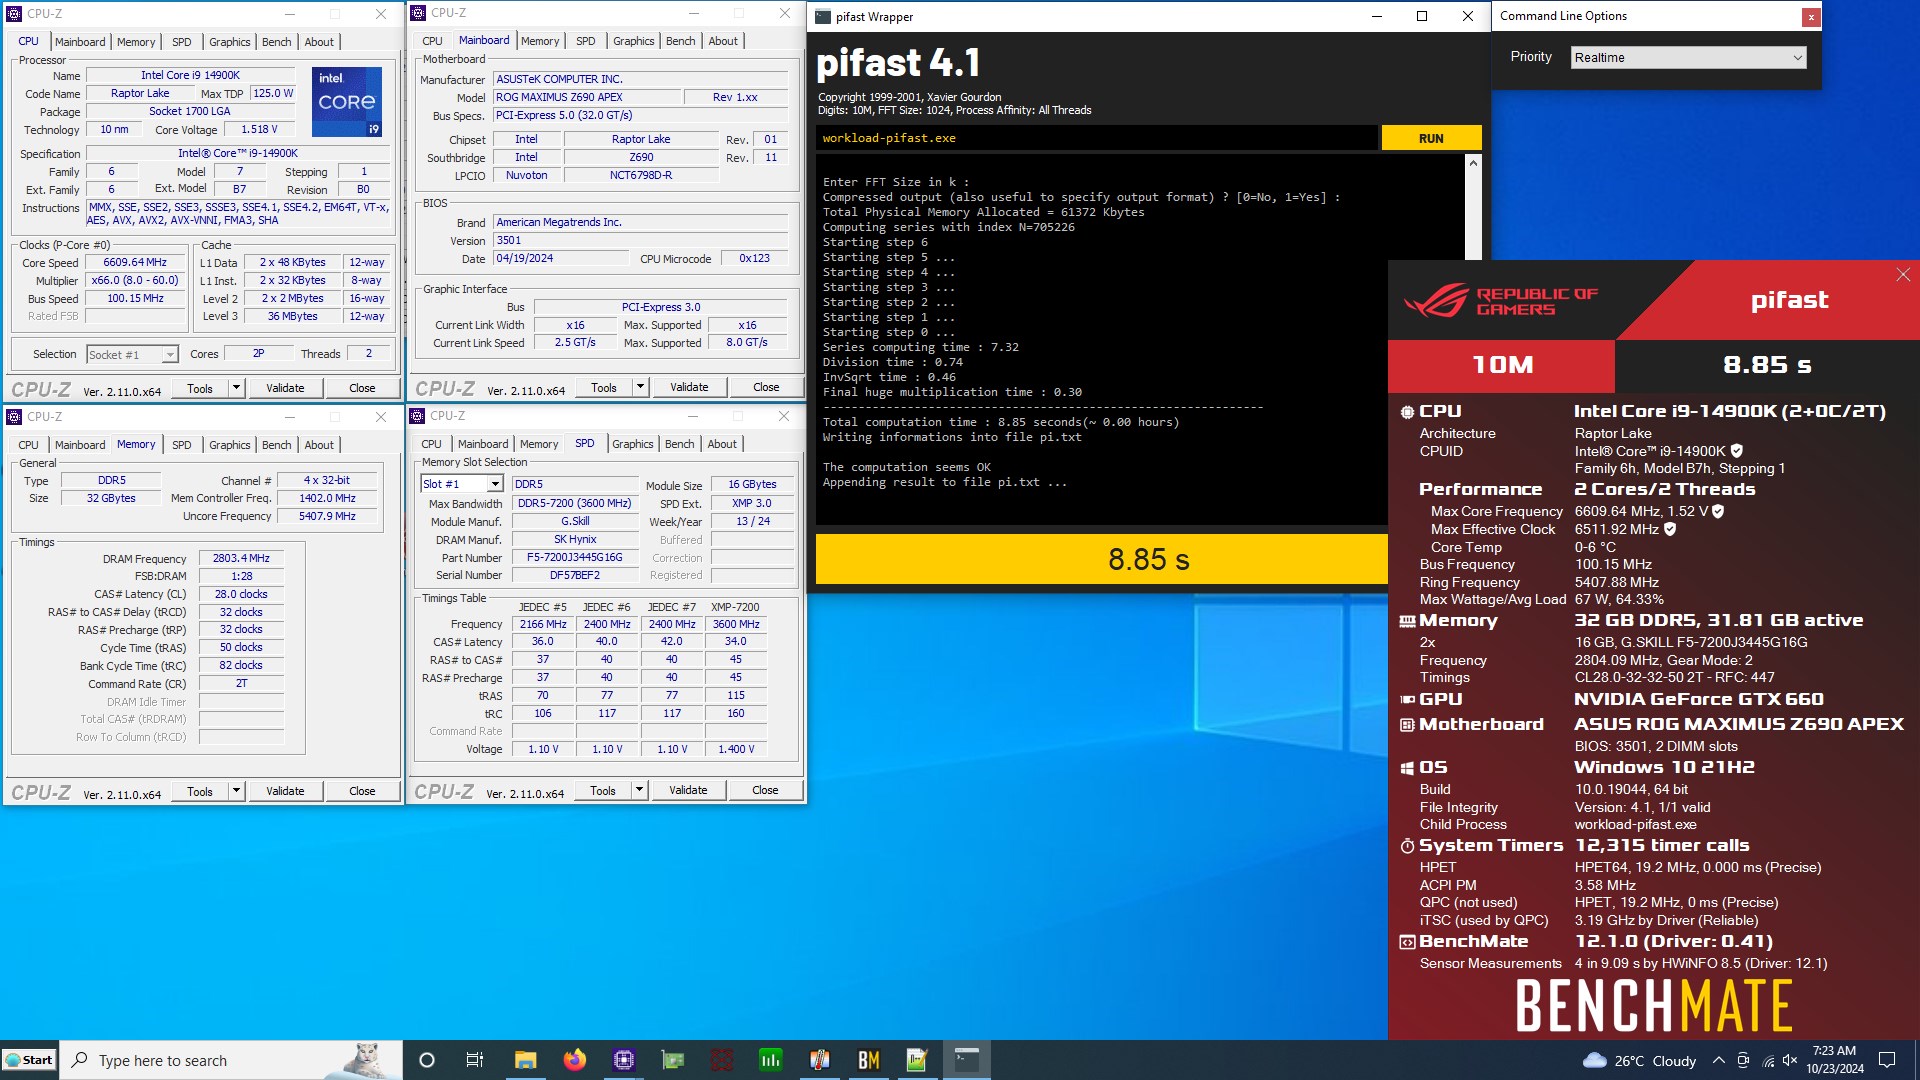Open Socket #1 selection dropdown in CPU window

pos(132,354)
